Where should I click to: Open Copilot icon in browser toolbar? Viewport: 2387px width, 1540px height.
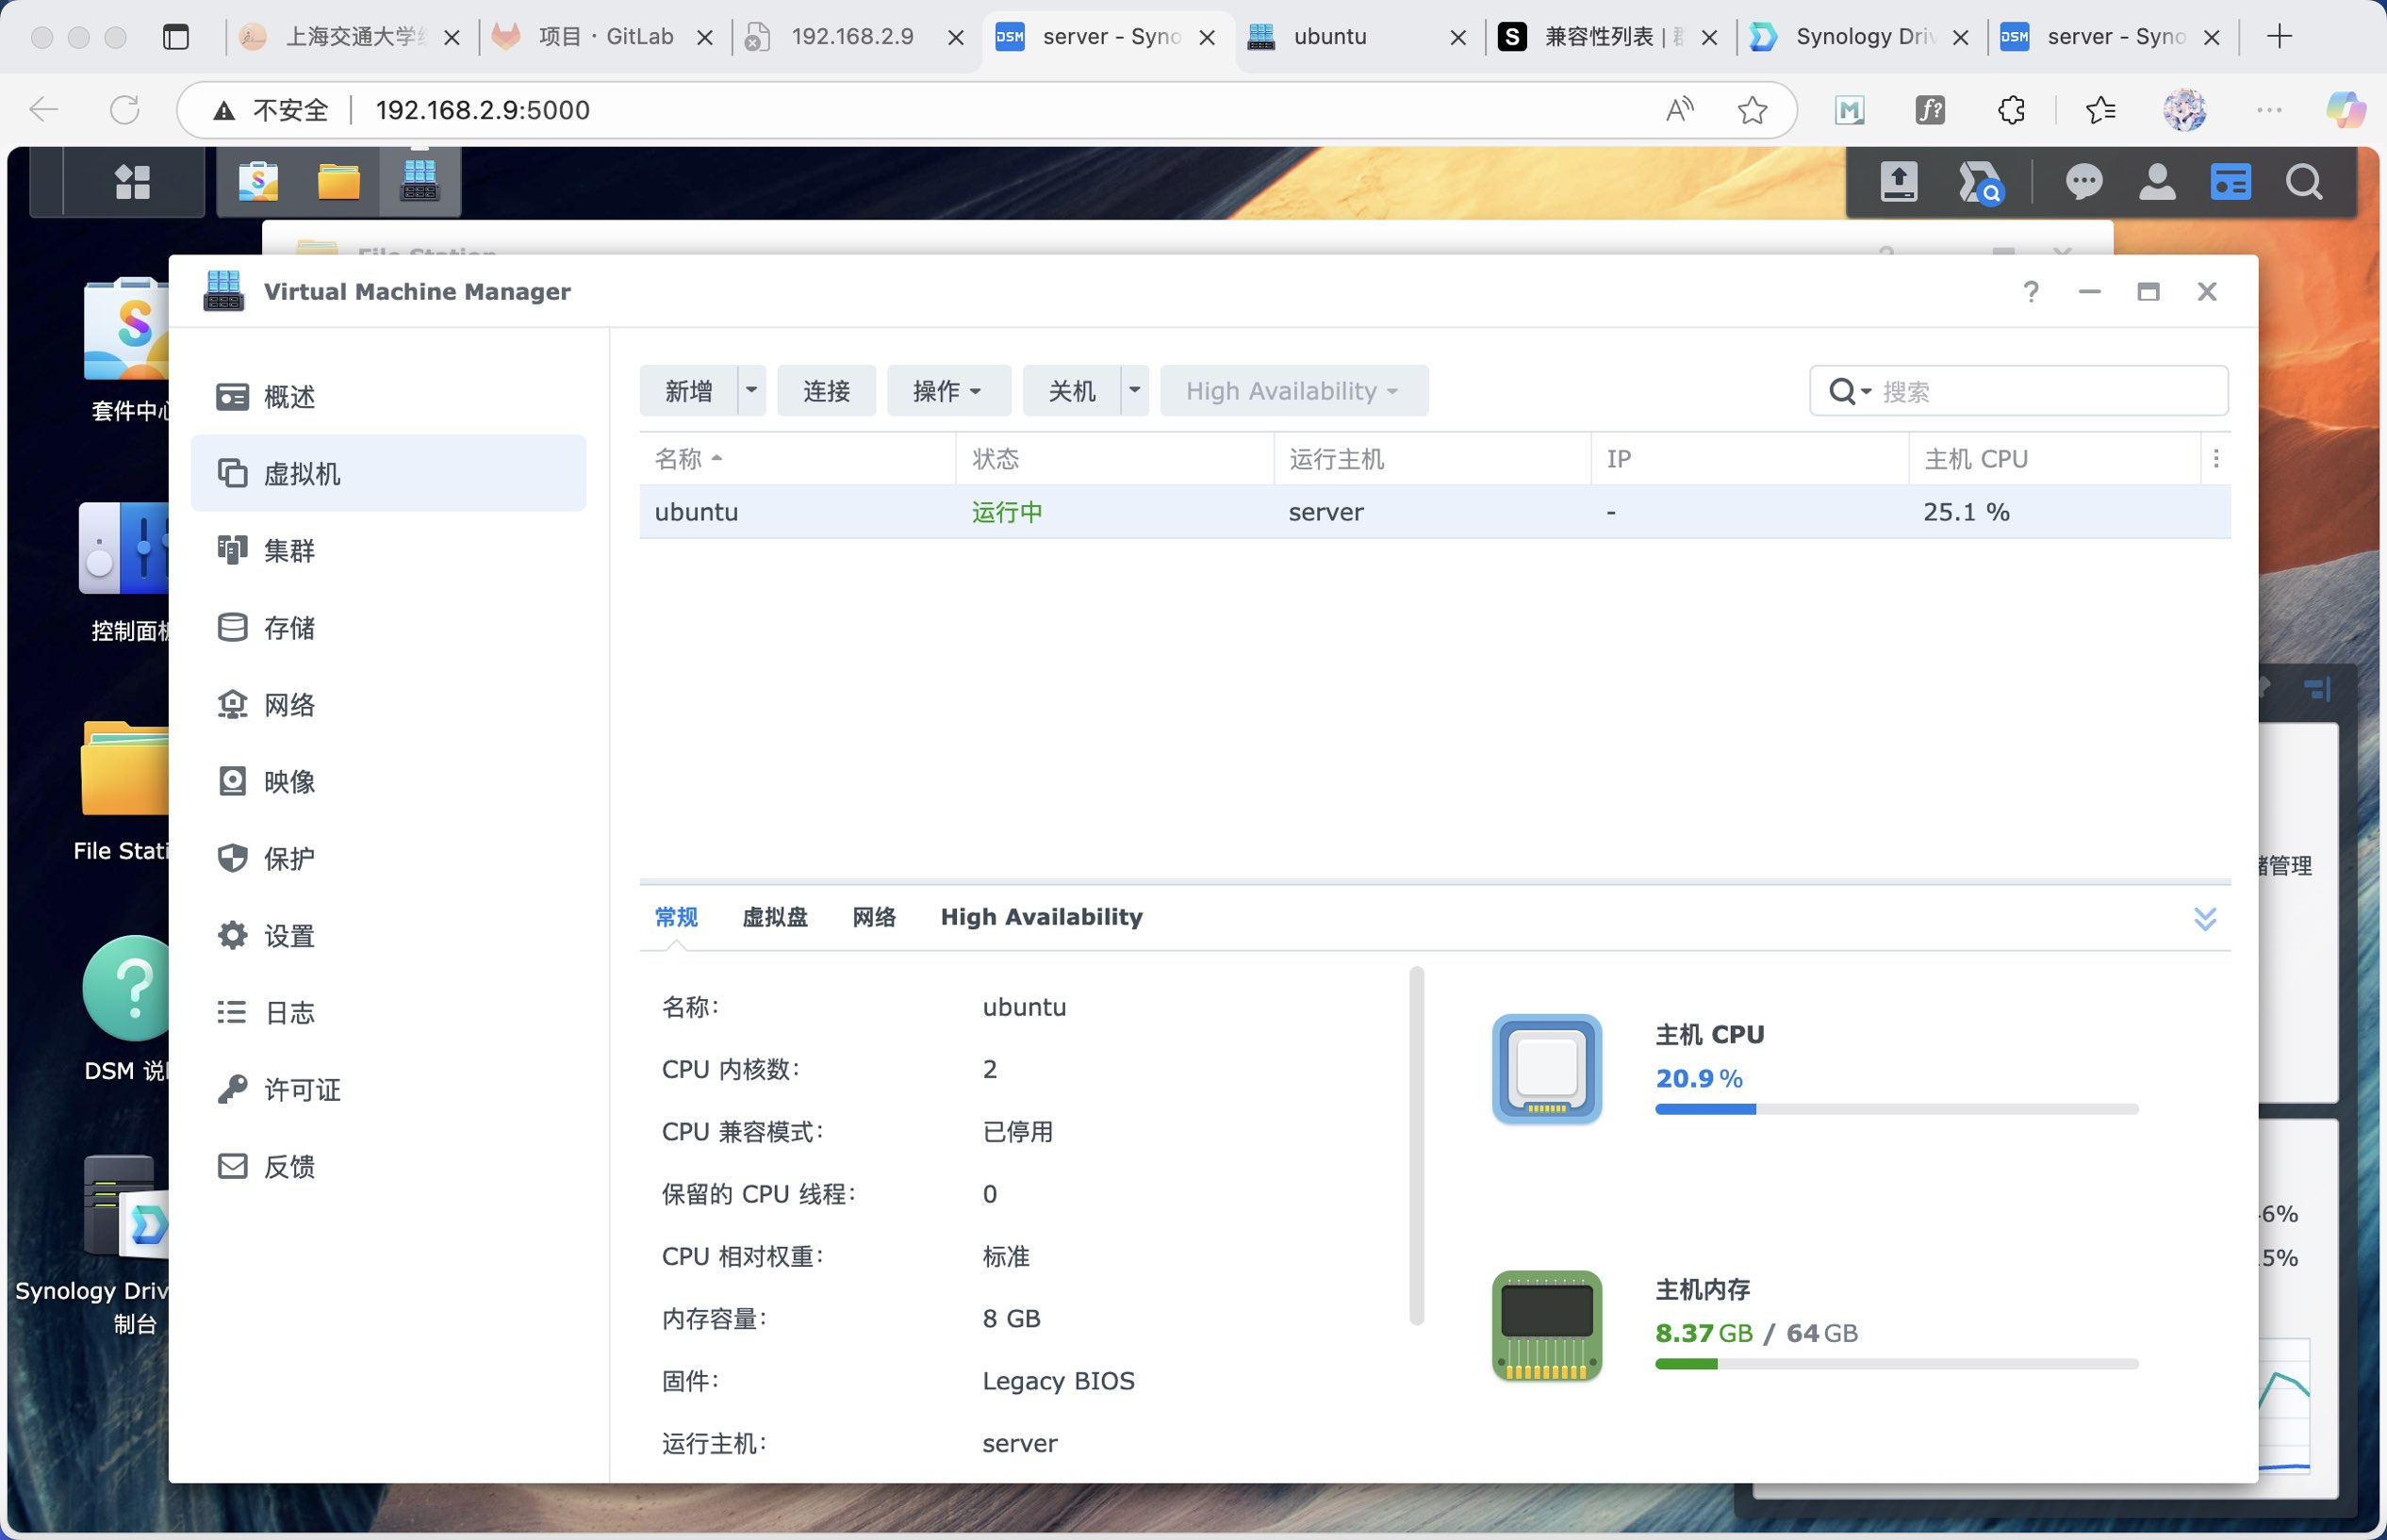pyautogui.click(x=2345, y=110)
